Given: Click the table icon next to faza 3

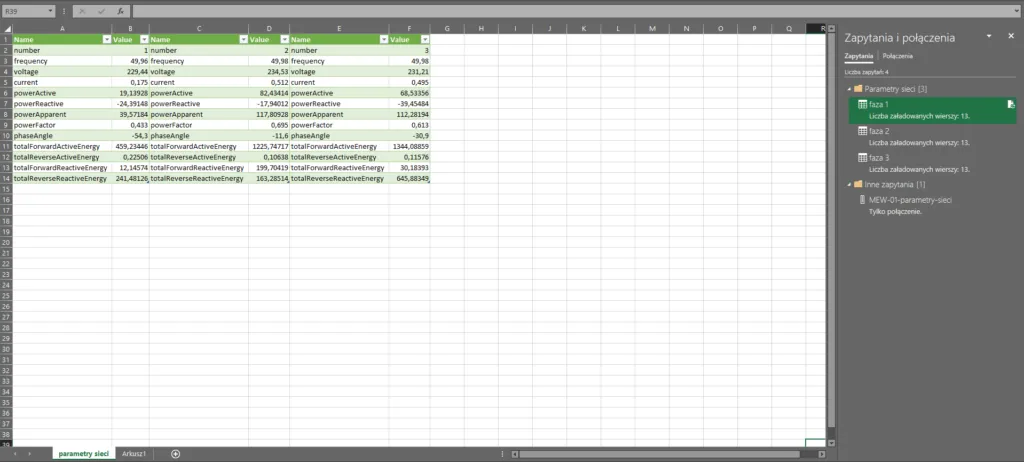Looking at the screenshot, I should coord(862,158).
